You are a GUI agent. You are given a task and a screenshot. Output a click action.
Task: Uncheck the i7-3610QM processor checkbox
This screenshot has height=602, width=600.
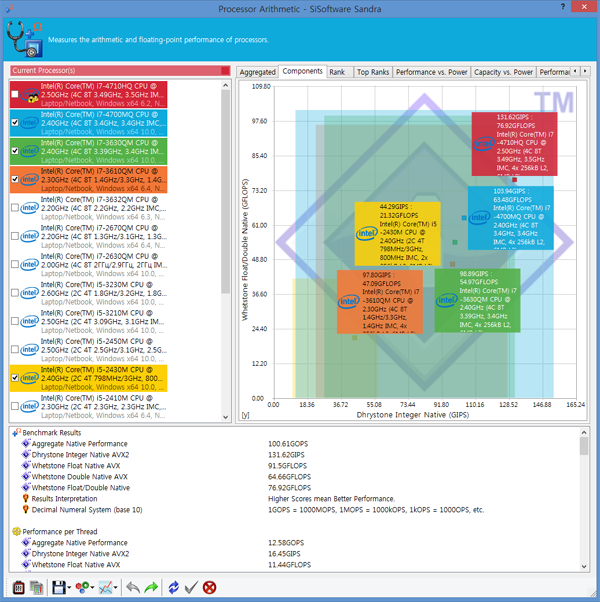(x=15, y=179)
